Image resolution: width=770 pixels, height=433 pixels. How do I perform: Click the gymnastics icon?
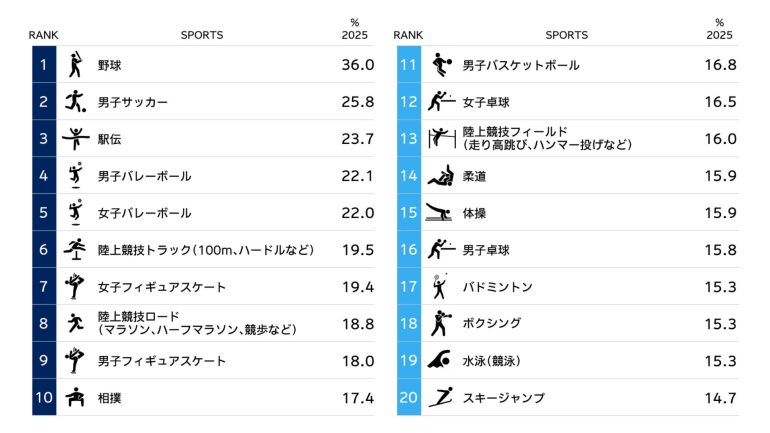coord(440,213)
